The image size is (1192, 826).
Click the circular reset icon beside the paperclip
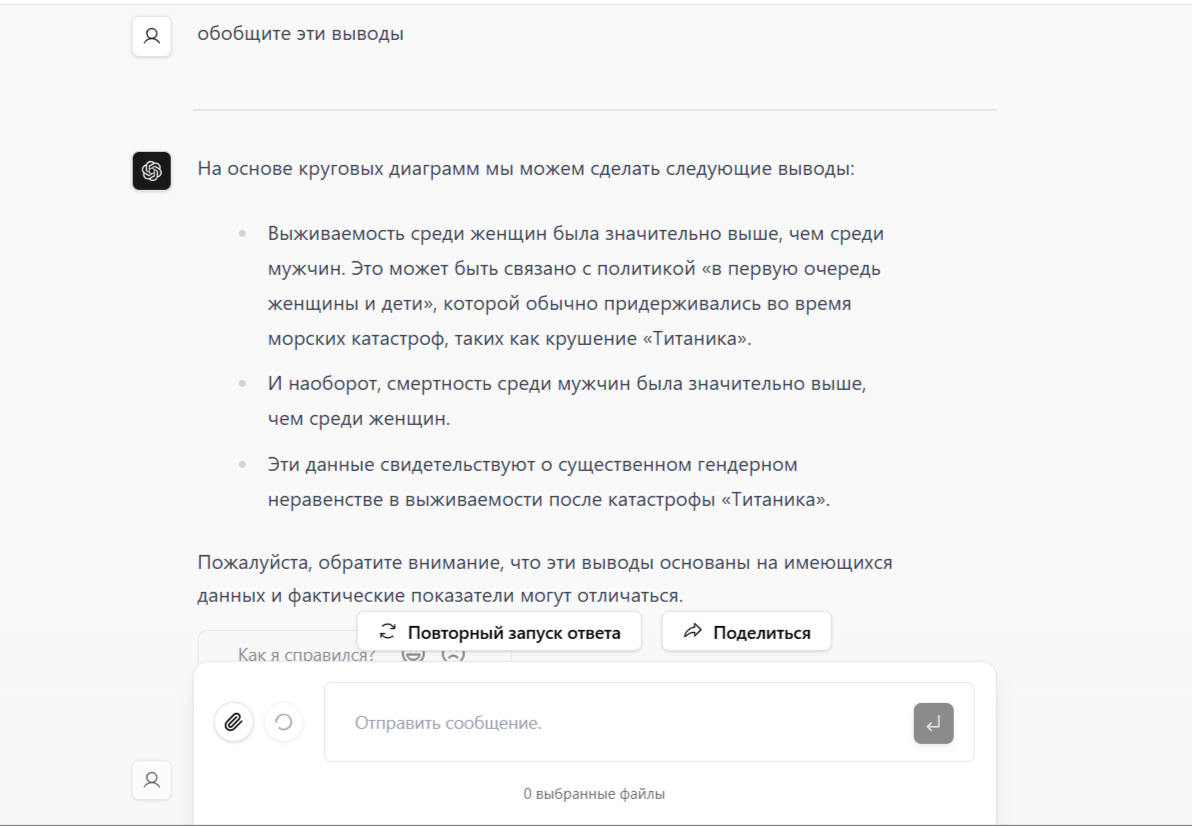point(283,721)
